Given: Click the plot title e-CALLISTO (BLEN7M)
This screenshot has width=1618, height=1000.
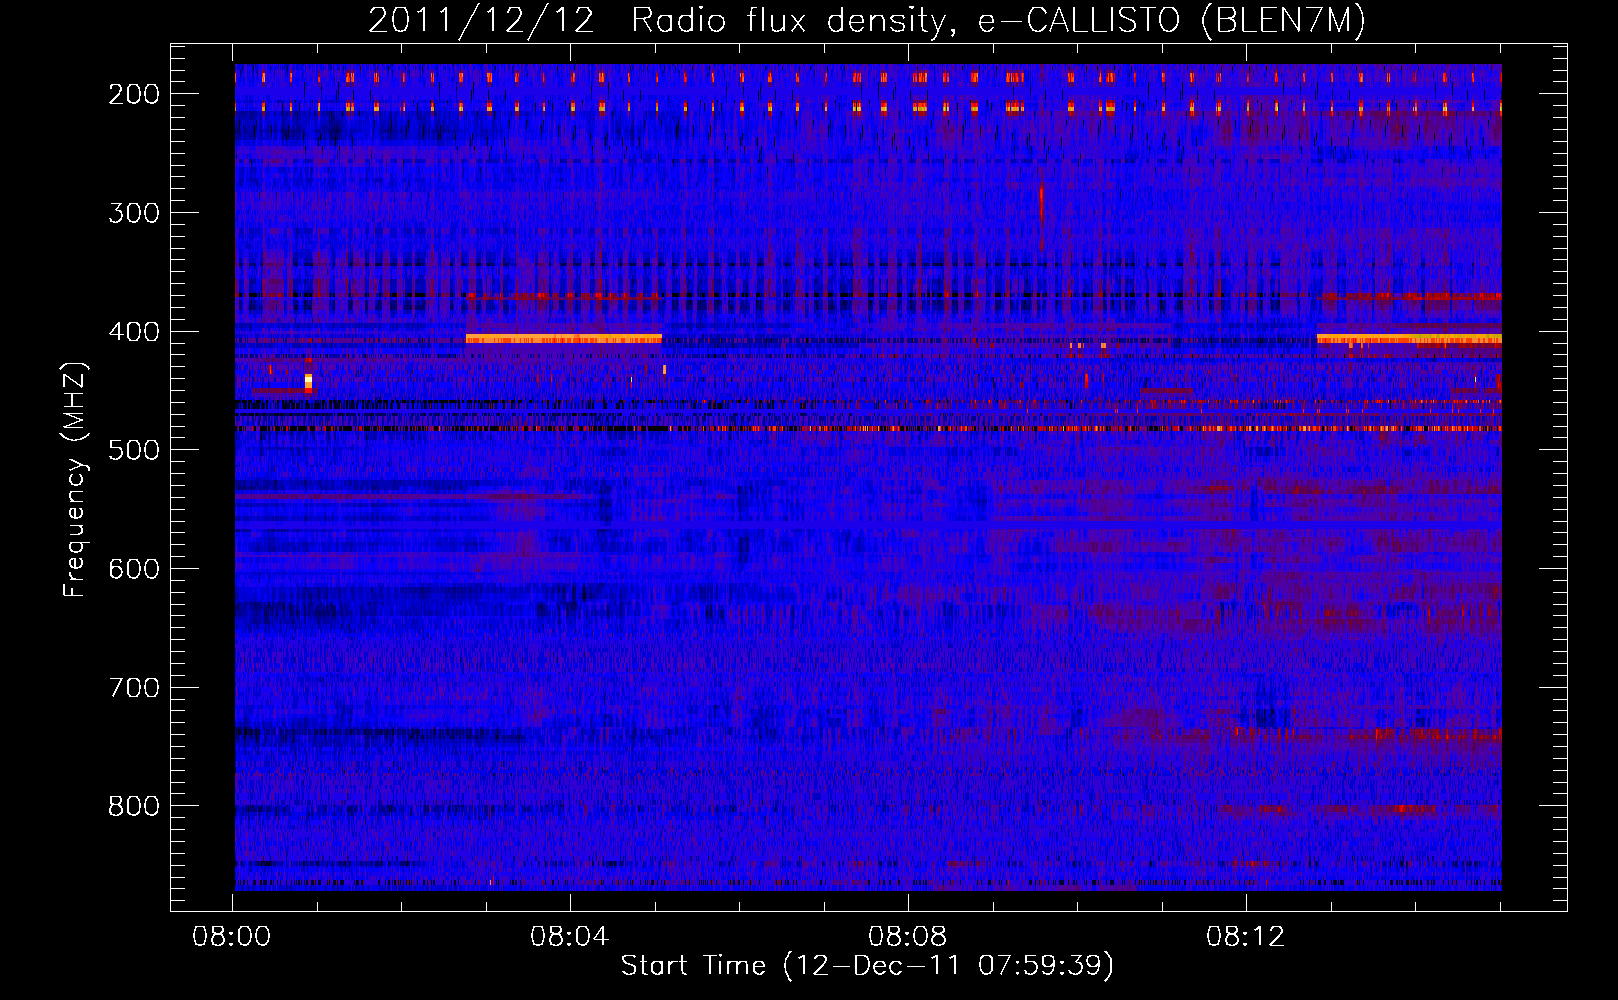Looking at the screenshot, I should pyautogui.click(x=1171, y=21).
